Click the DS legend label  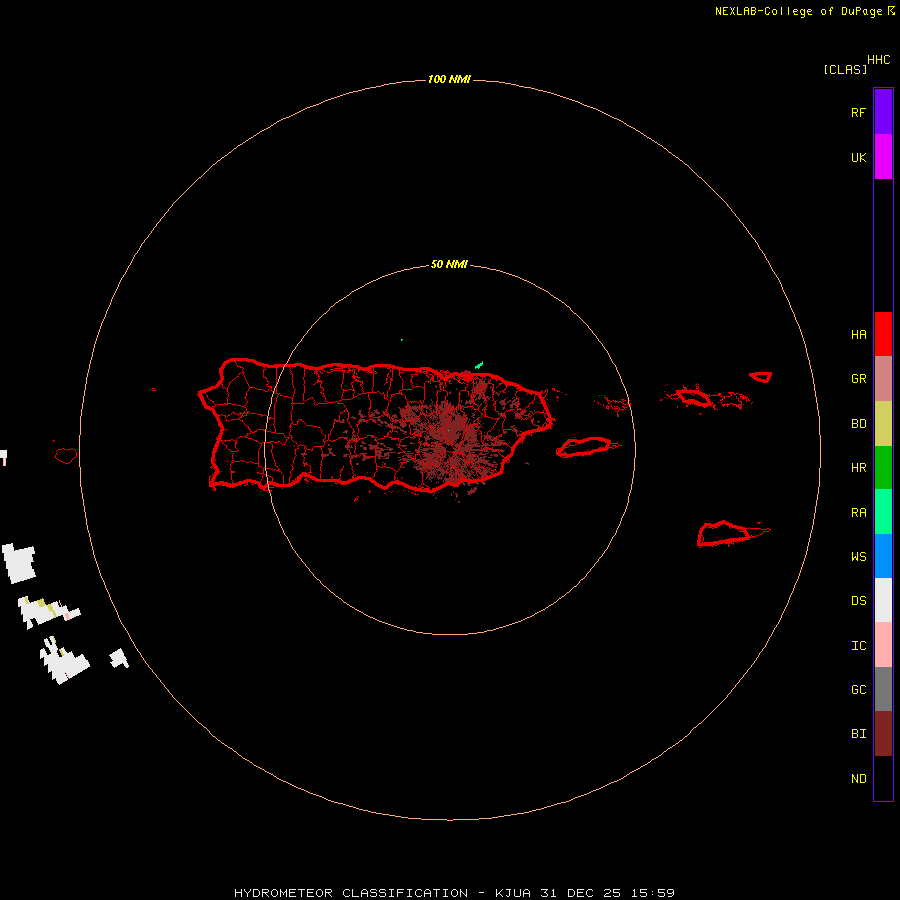[858, 601]
